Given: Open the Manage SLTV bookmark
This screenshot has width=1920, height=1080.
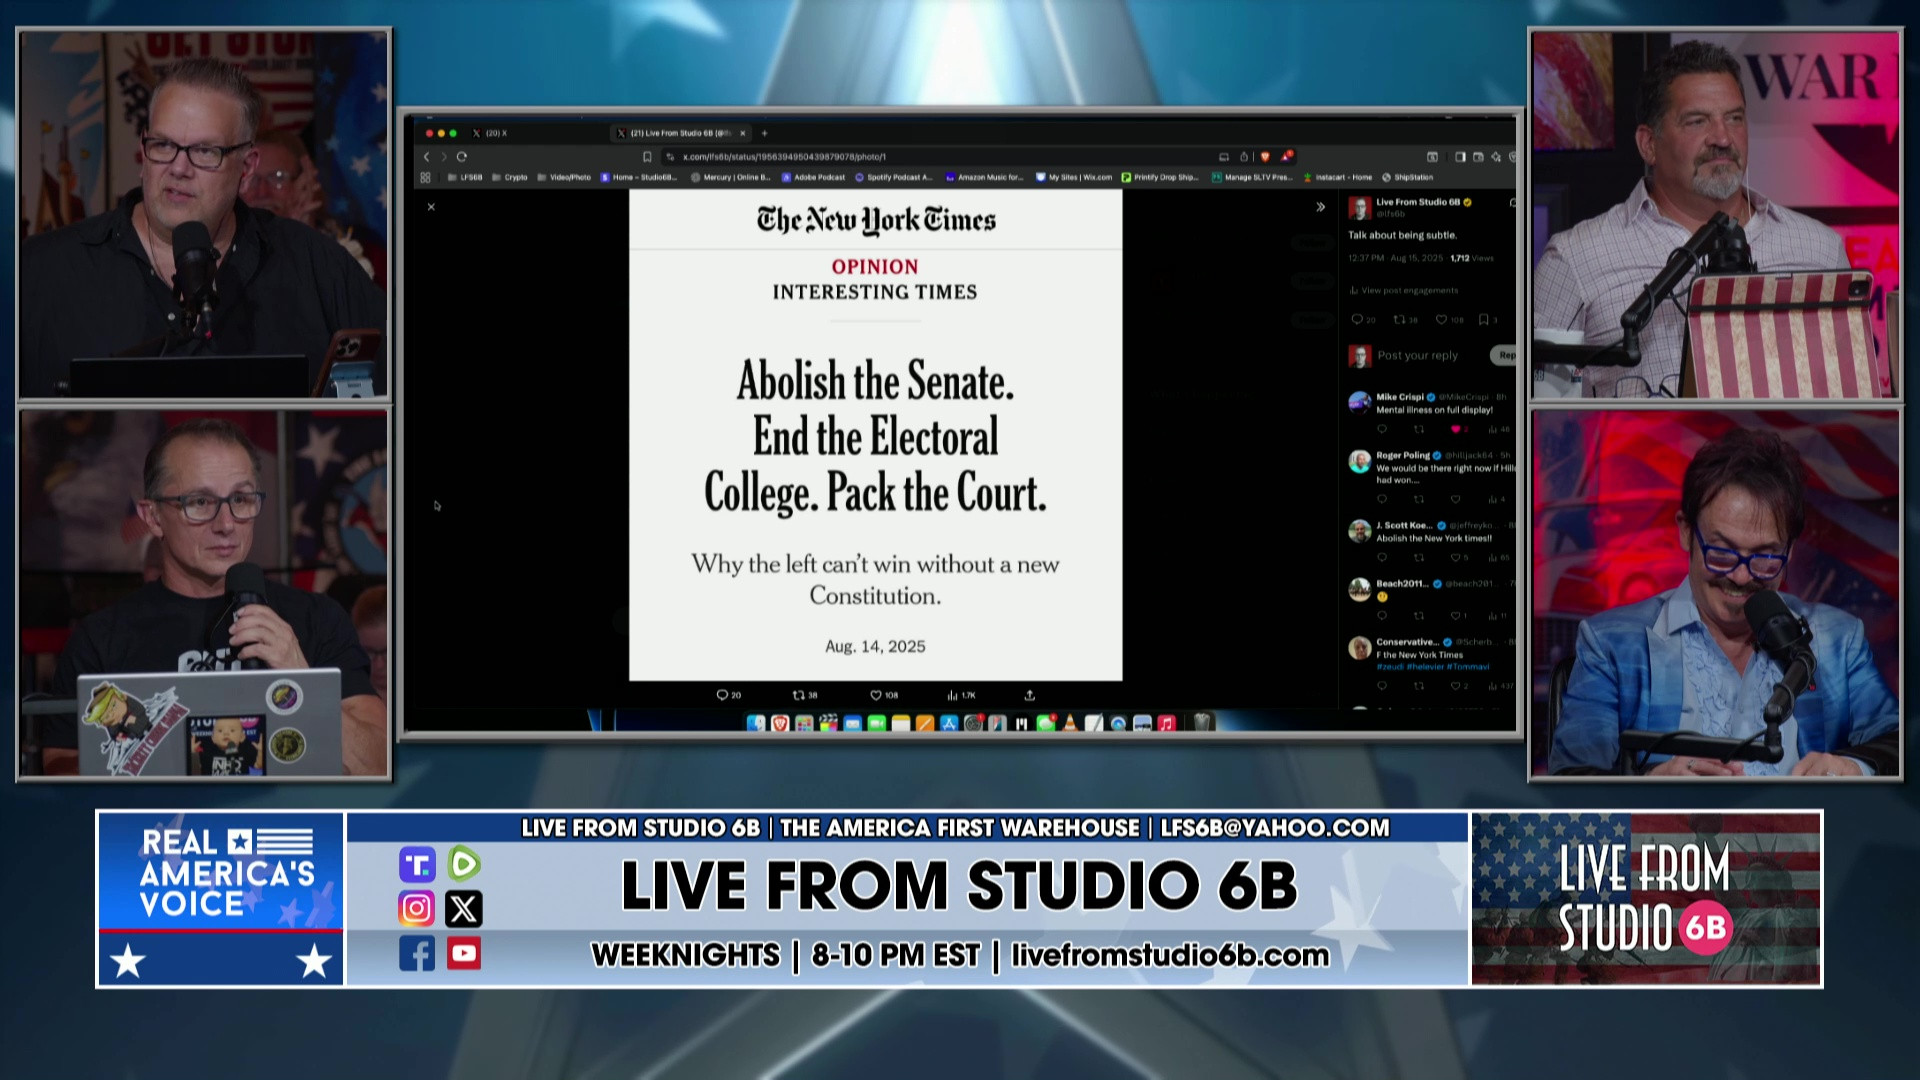Looking at the screenshot, I should 1252,177.
